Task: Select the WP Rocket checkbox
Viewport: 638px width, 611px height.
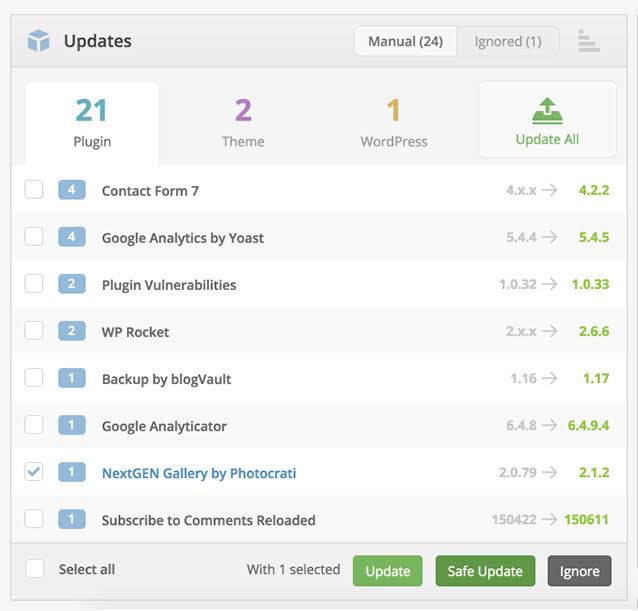Action: coord(34,330)
